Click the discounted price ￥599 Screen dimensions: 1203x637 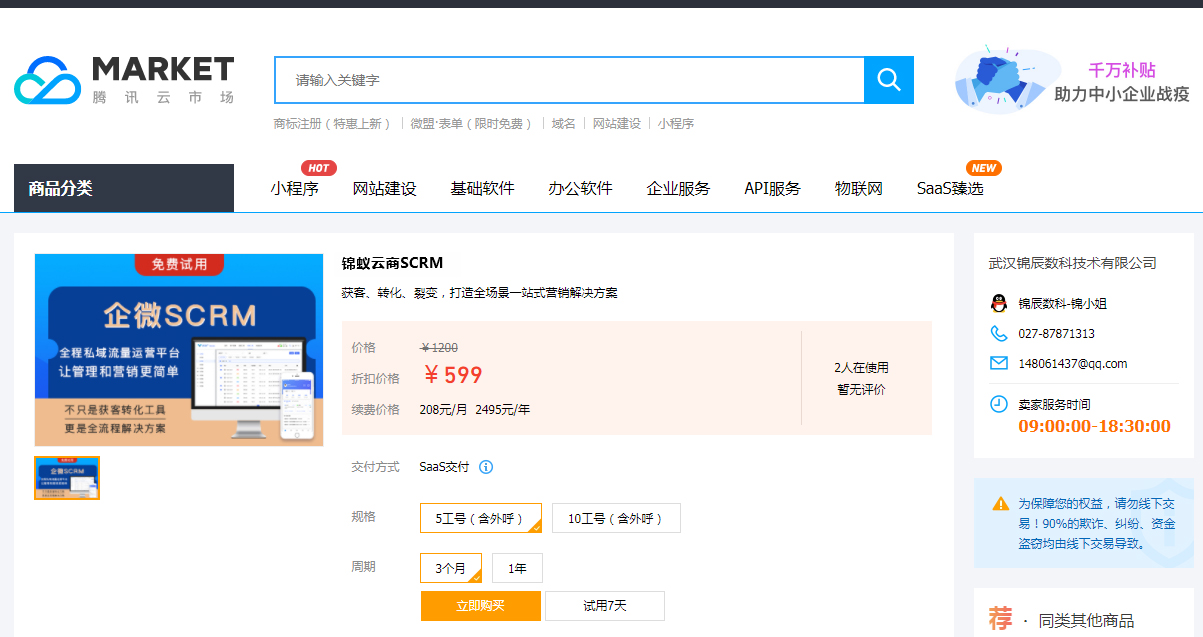[x=452, y=375]
